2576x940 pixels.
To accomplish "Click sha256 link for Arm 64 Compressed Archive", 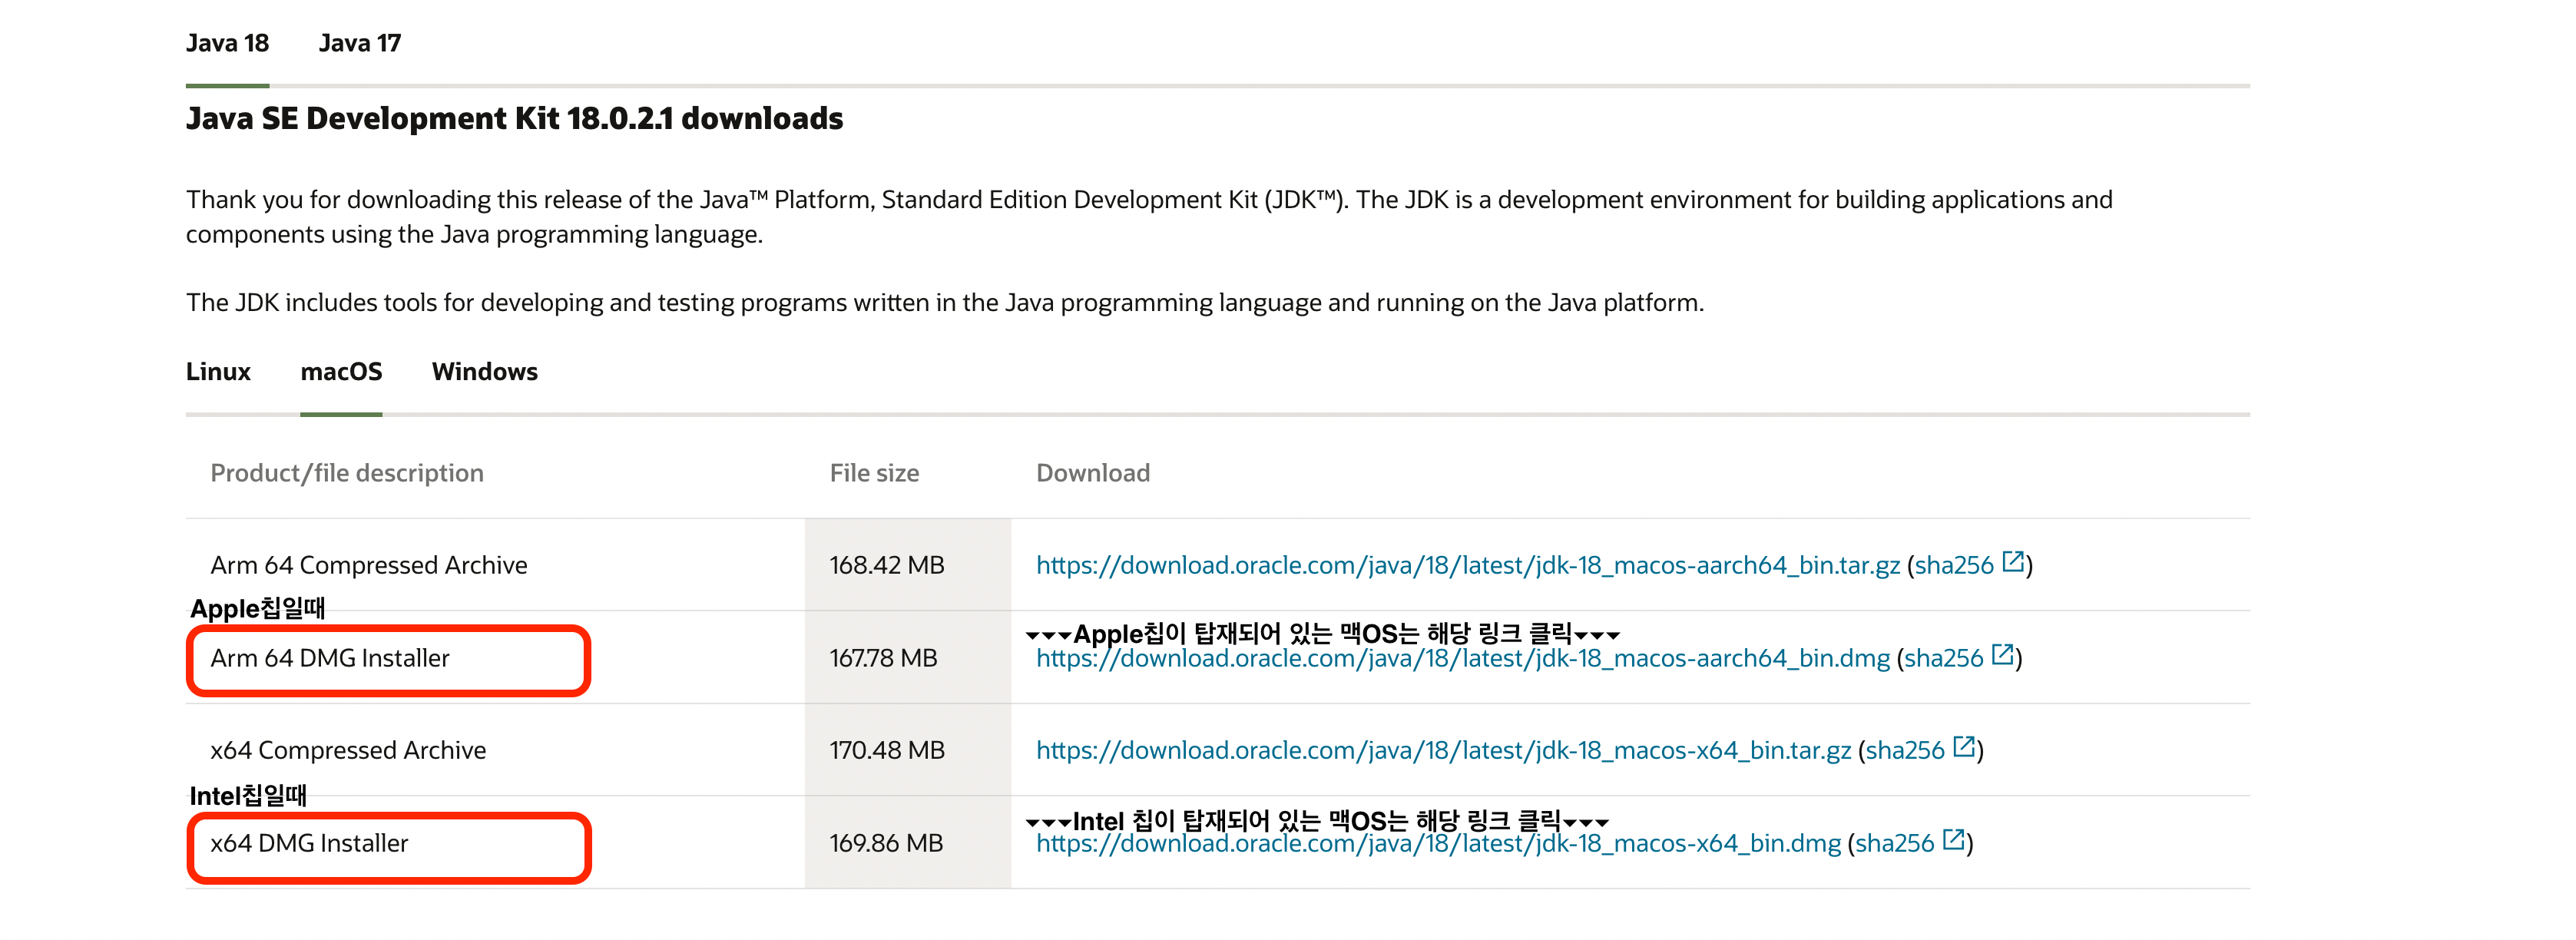I will (1954, 565).
